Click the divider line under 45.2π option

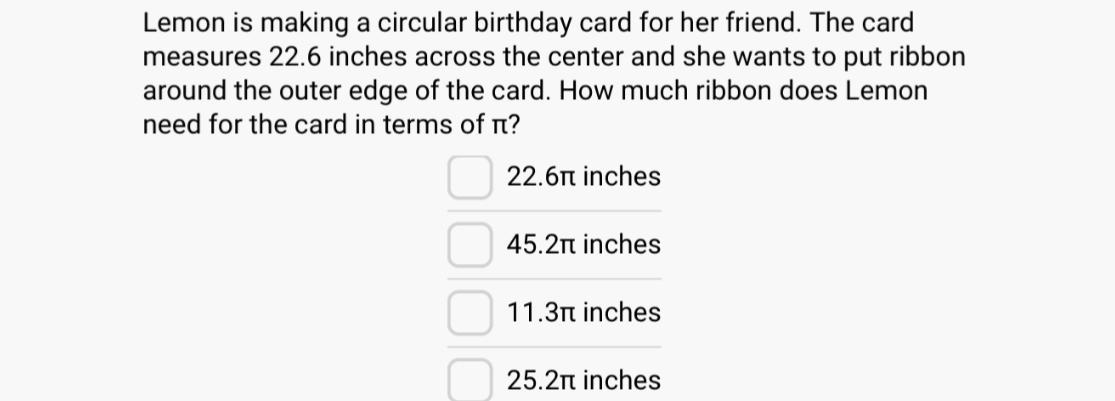tap(555, 279)
